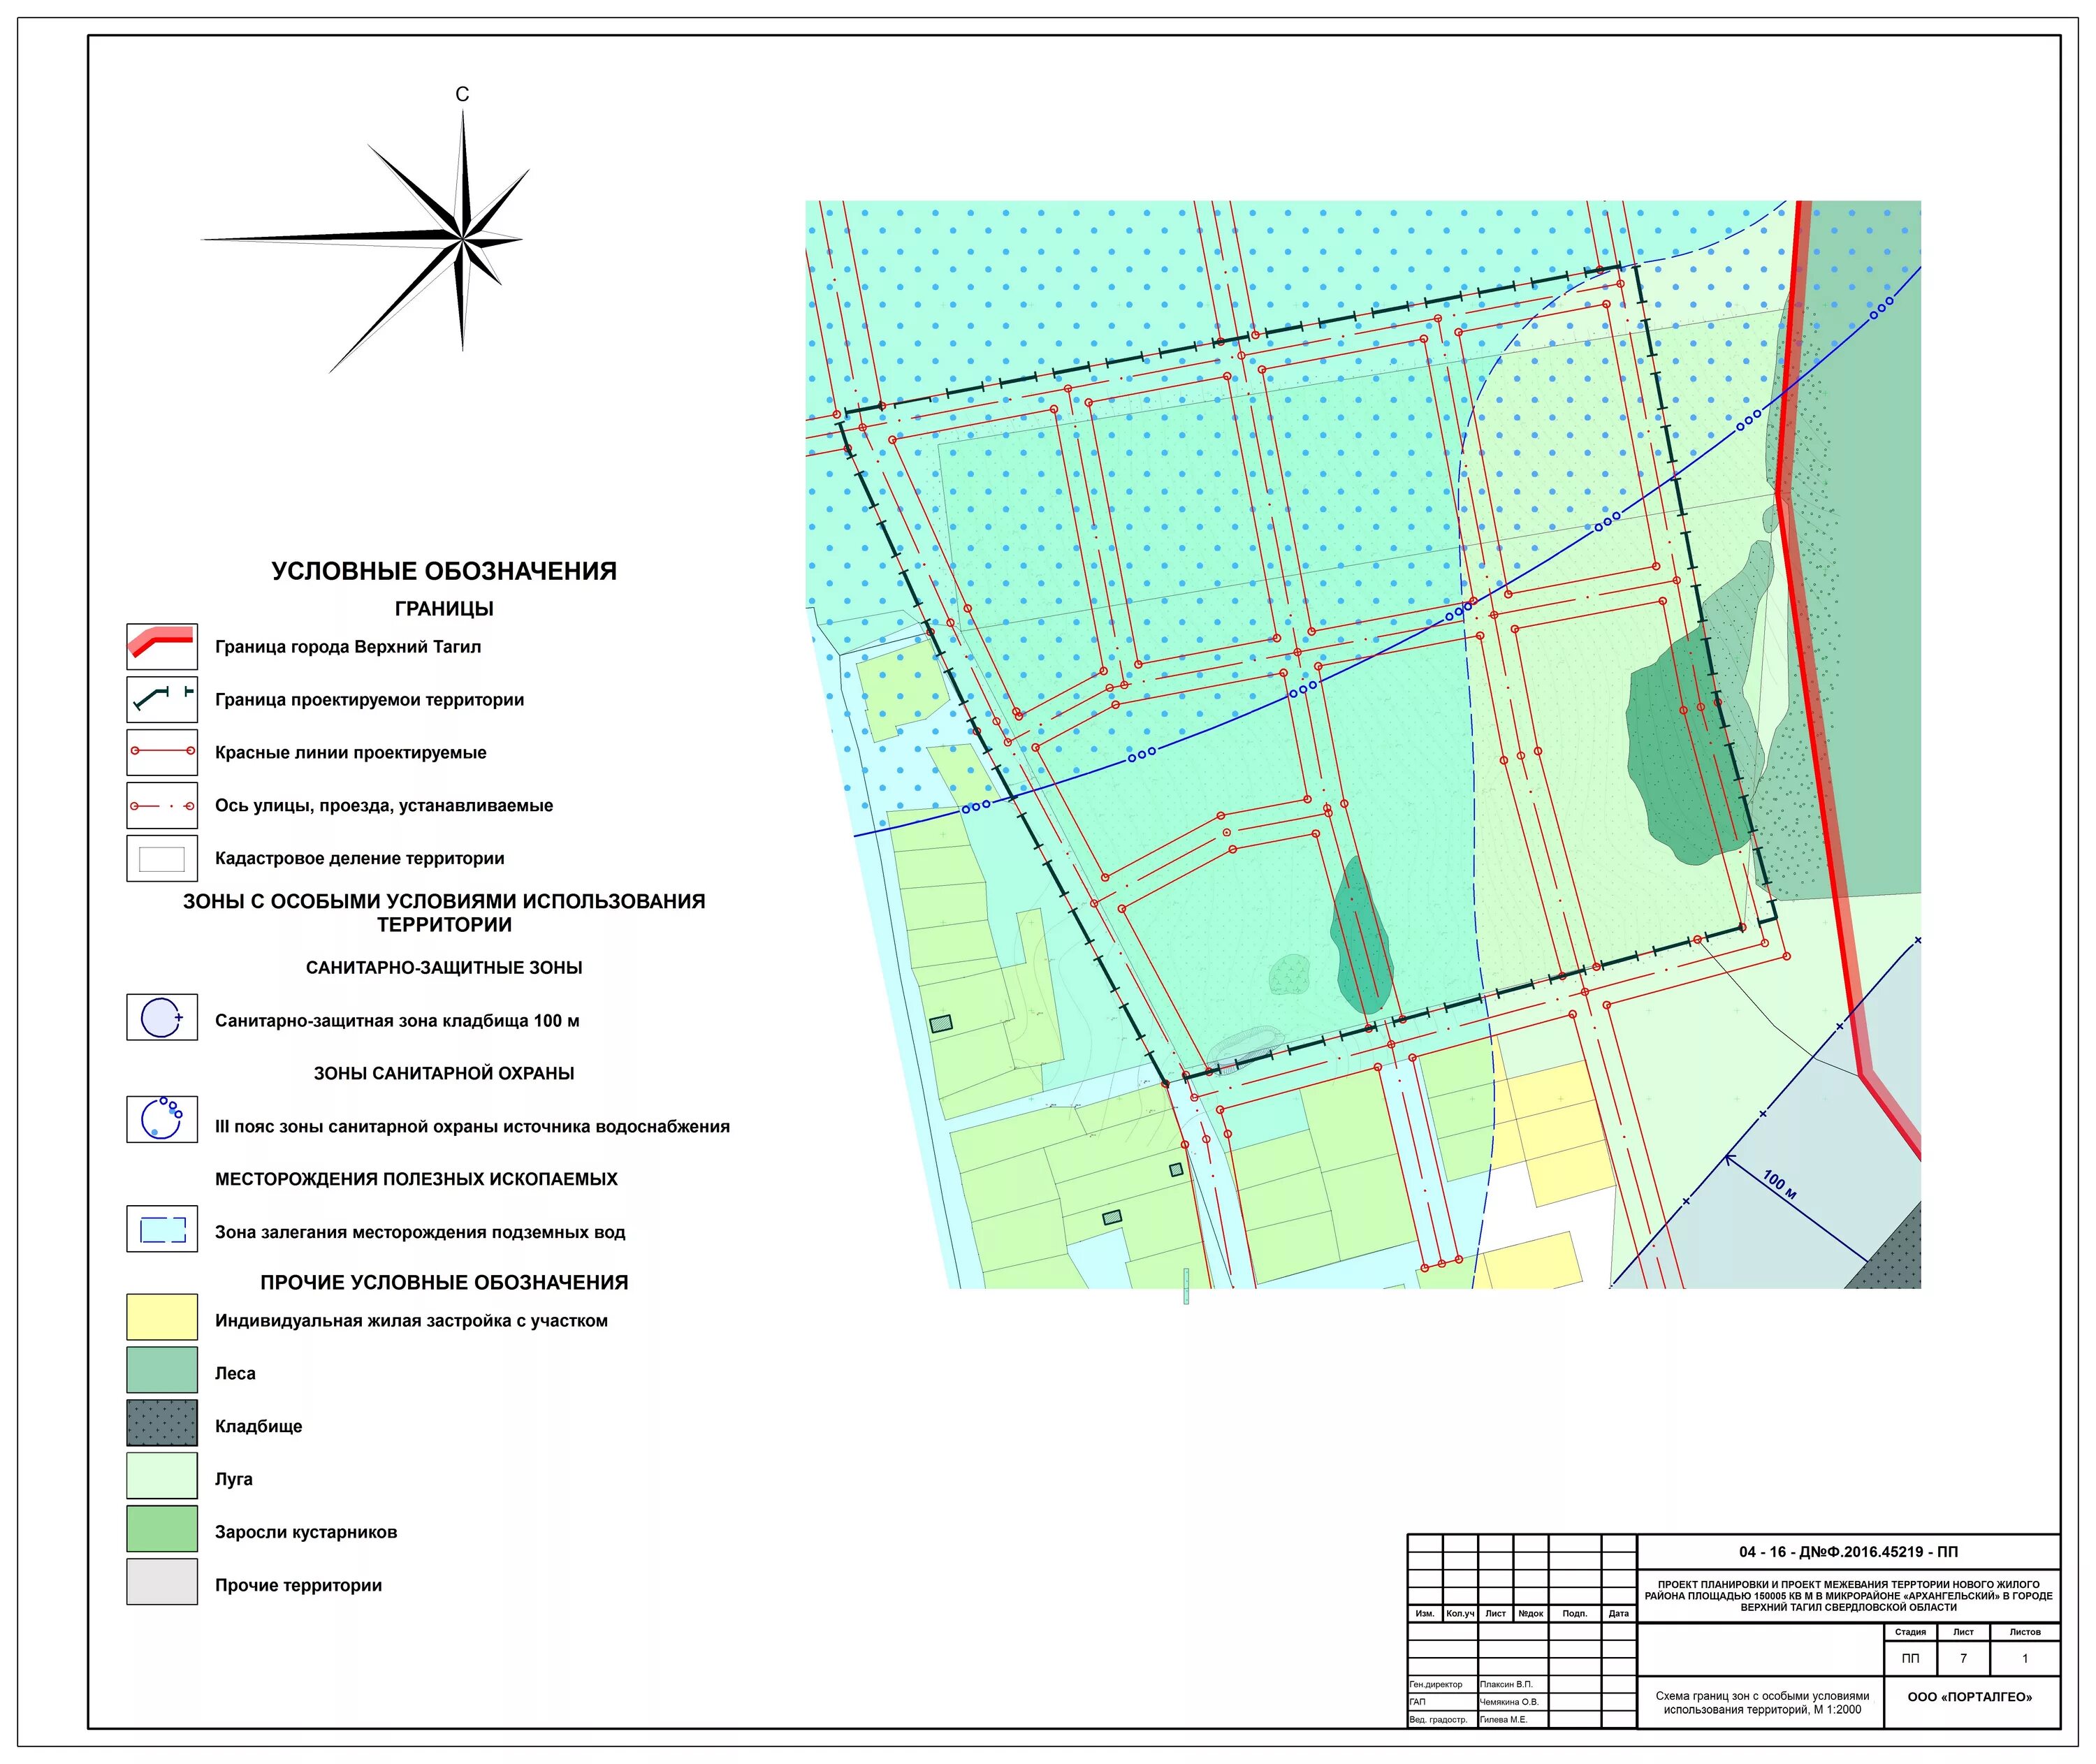Click the project territory boundary legend symbol
Screen dimensions: 2096x1764
(x=162, y=699)
